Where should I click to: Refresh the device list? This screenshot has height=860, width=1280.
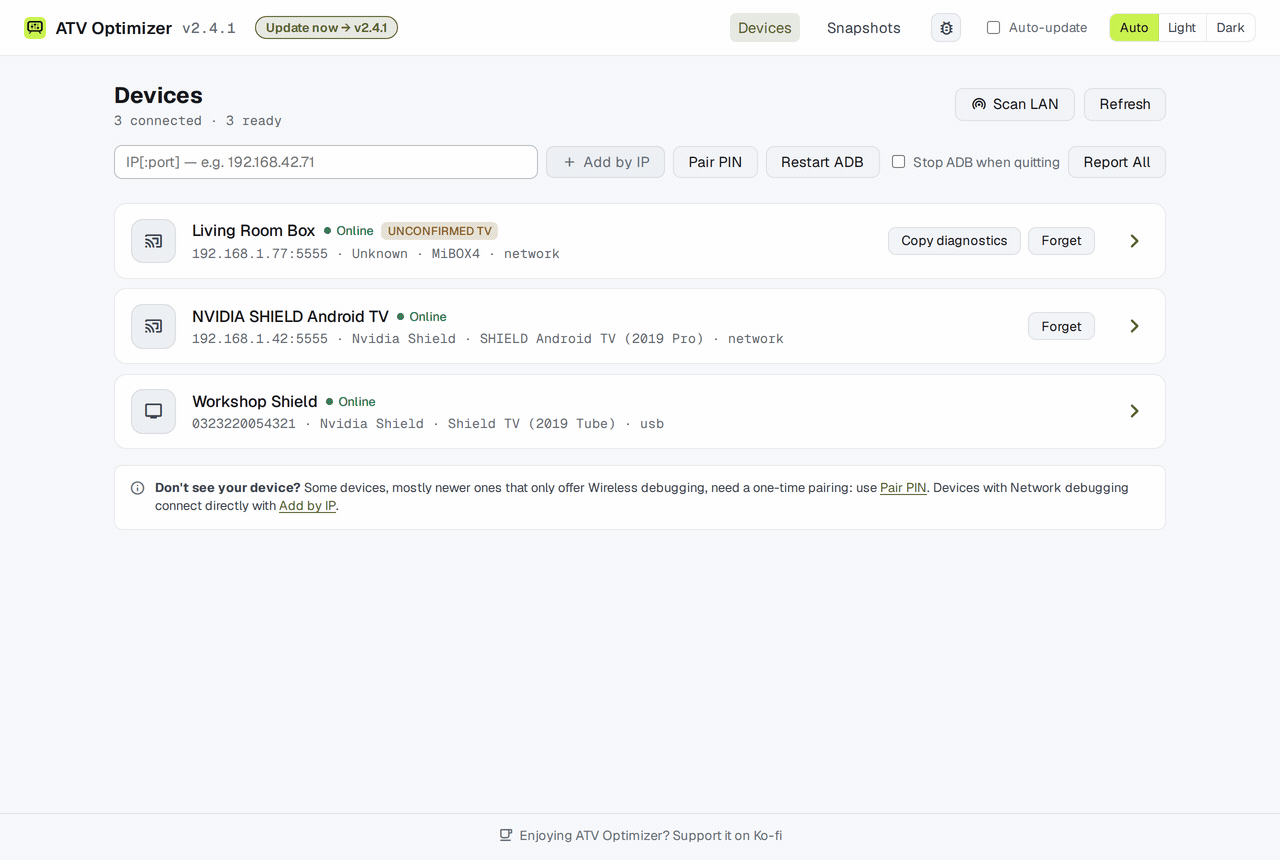(1125, 104)
